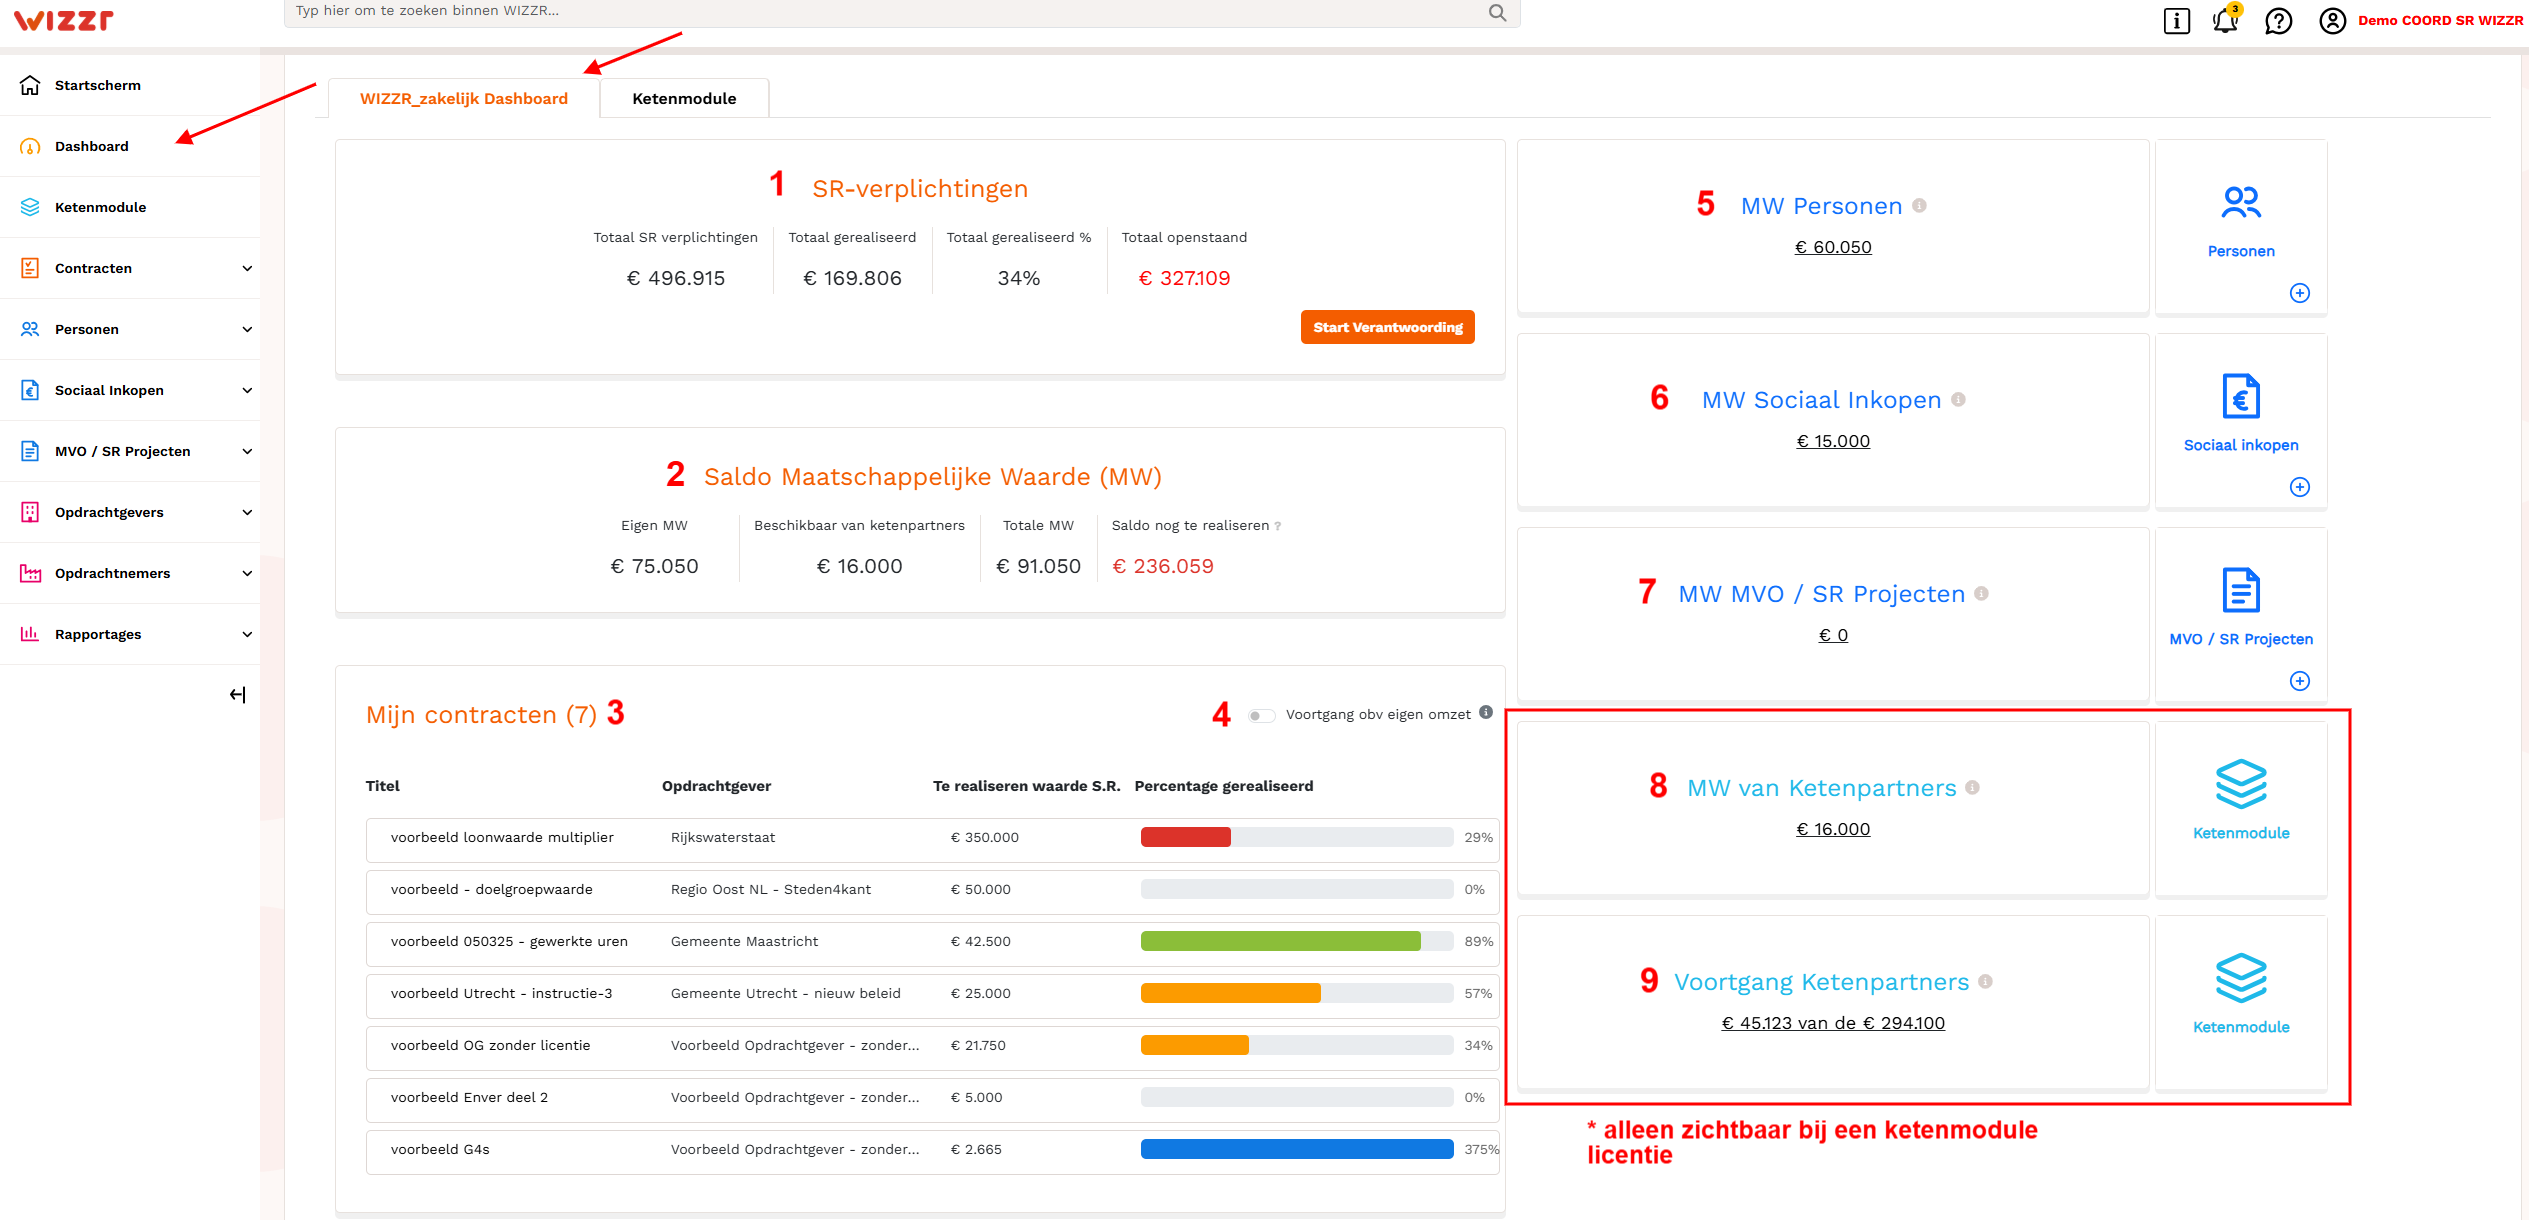Switch to the Ketenmodule tab

(684, 98)
